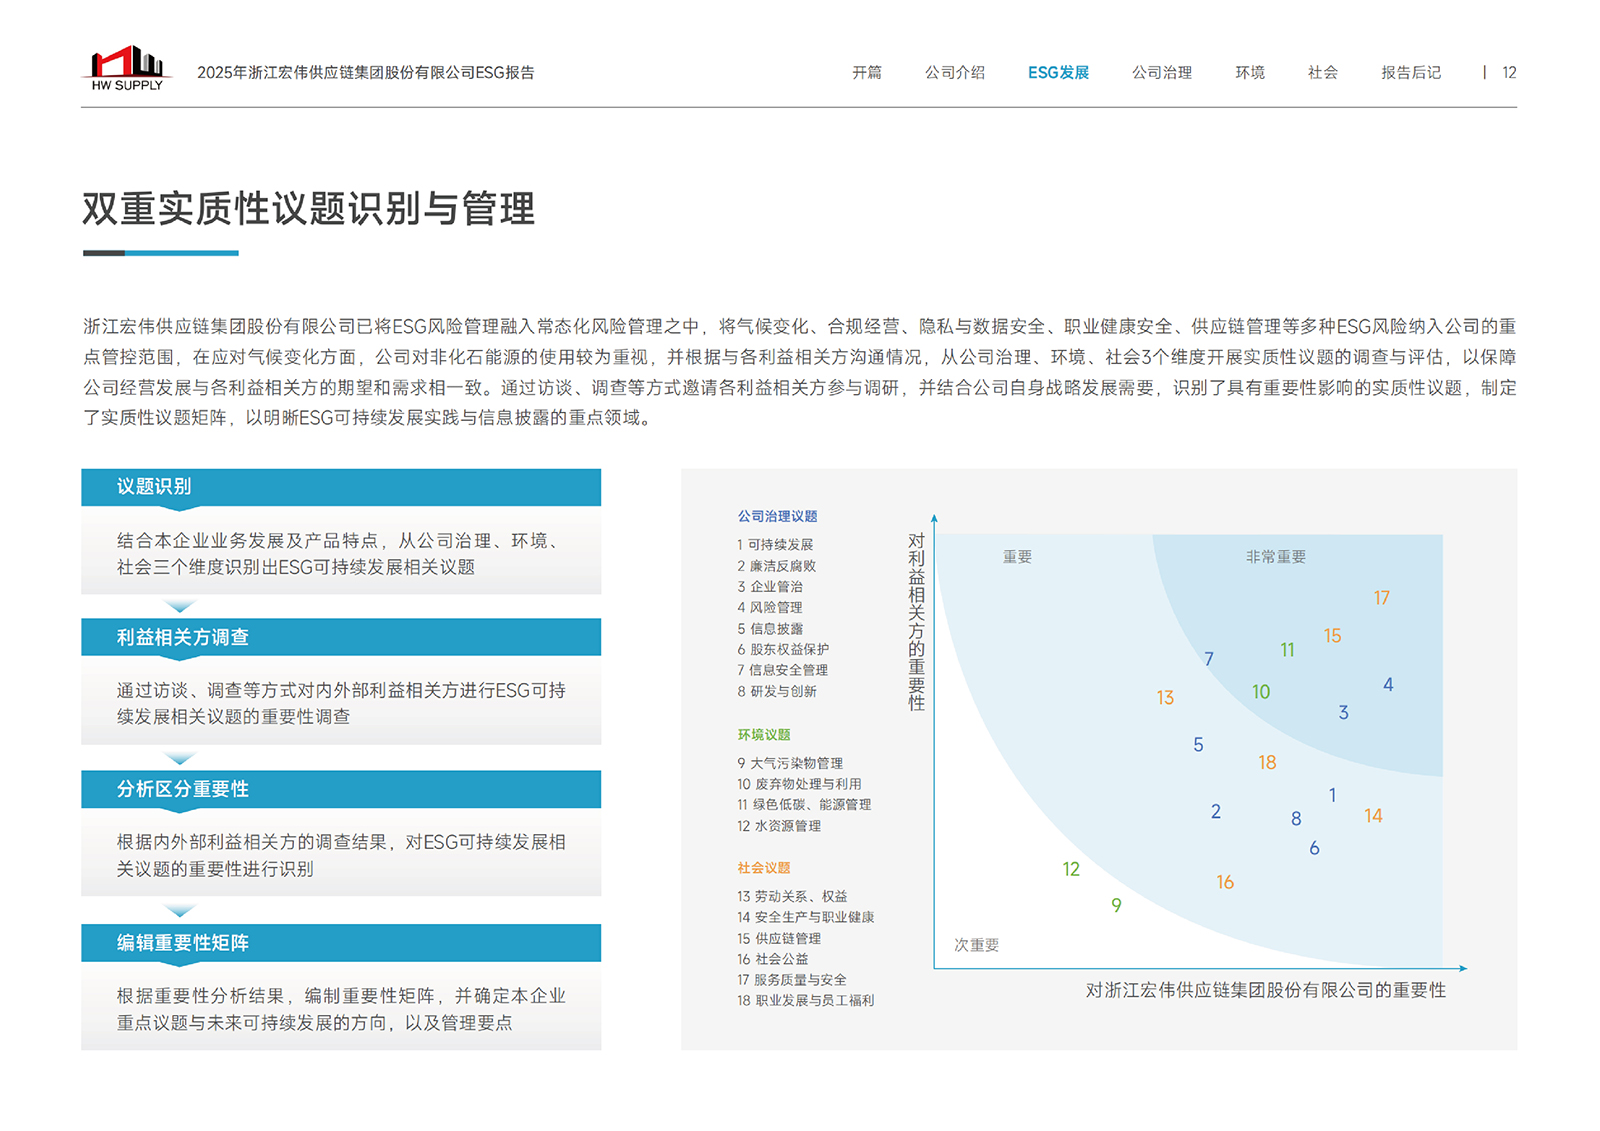Screen dimensions: 1600x1131
Task: Click the report title 2025年浙江宏伟供应链集团股份有限公司ESG报告
Action: pos(366,73)
